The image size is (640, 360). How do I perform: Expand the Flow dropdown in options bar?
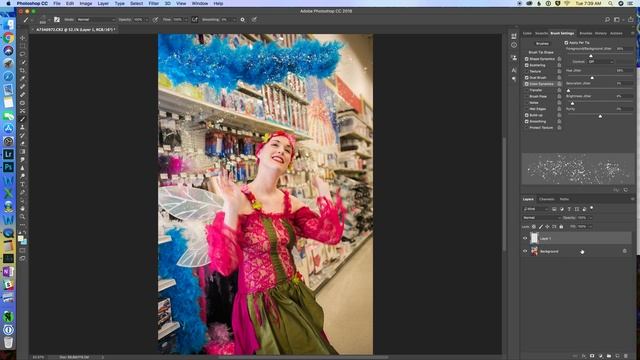[x=186, y=20]
